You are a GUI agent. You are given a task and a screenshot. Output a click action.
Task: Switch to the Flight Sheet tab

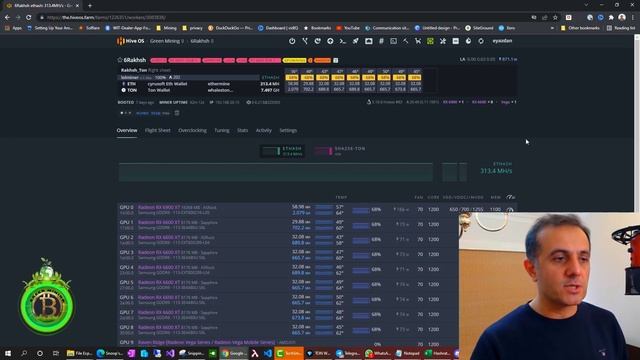click(158, 130)
